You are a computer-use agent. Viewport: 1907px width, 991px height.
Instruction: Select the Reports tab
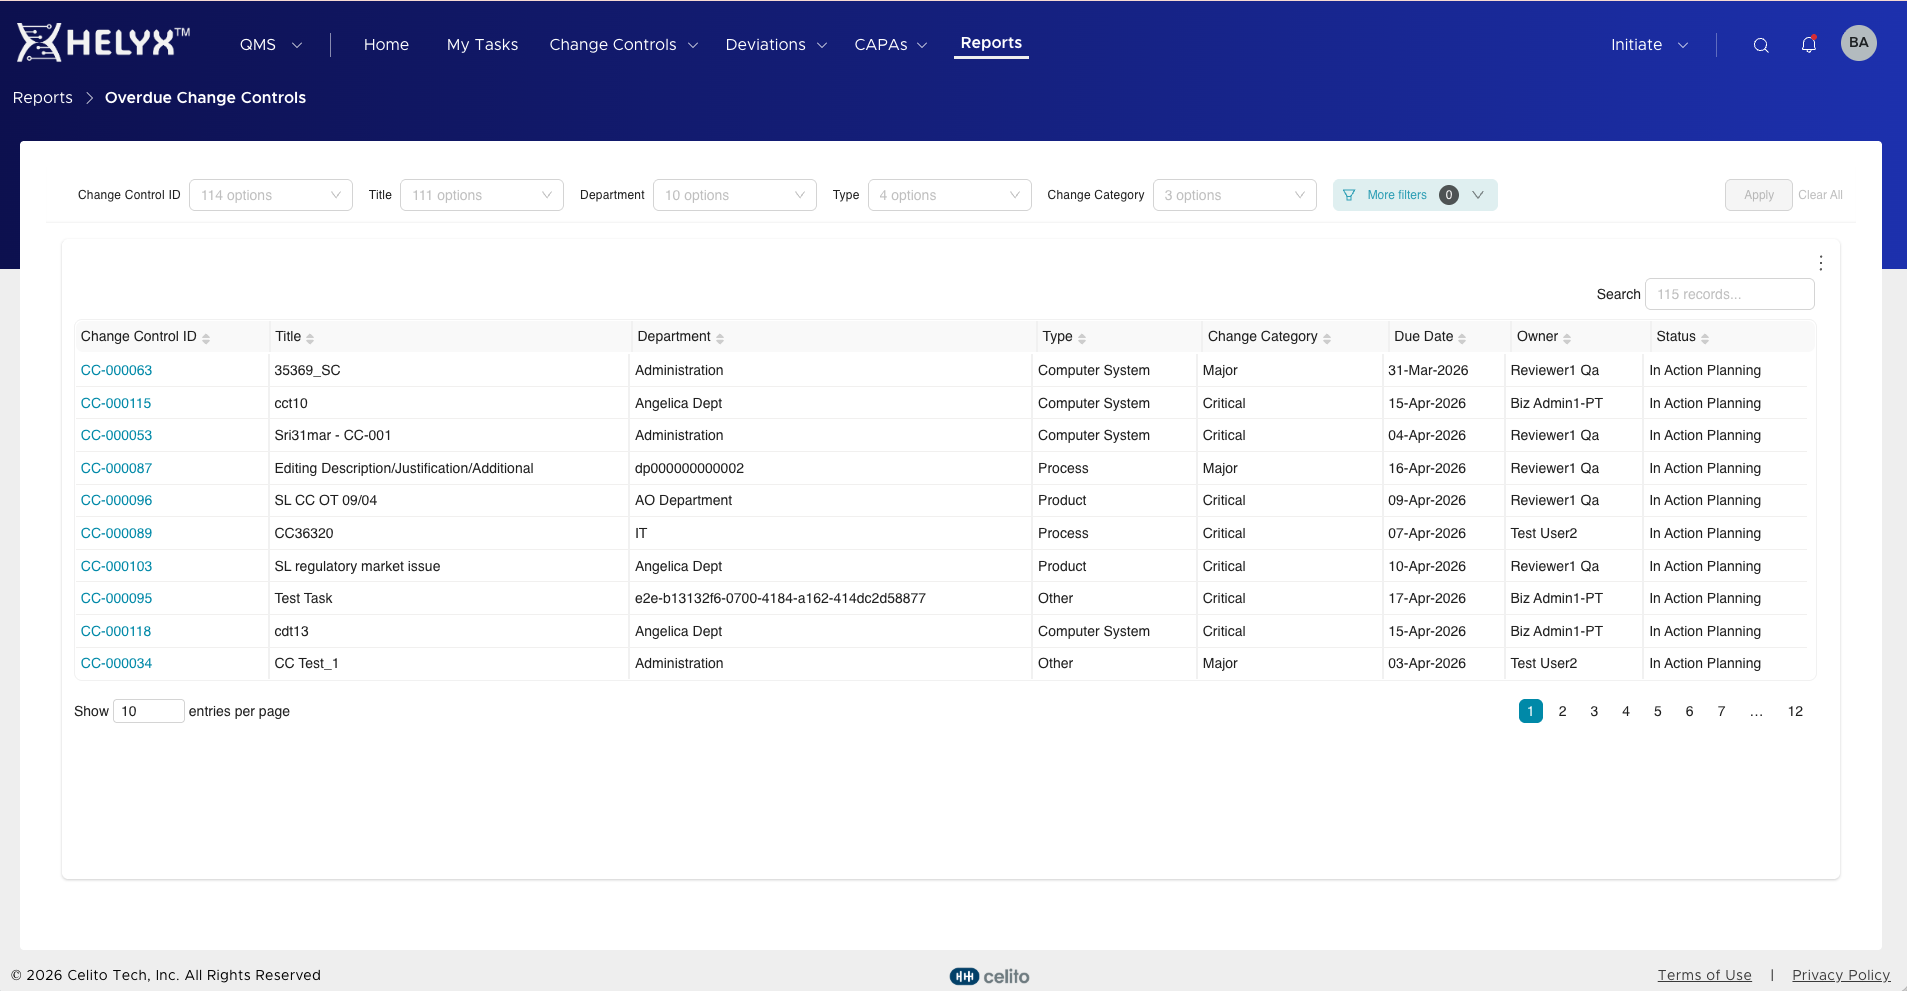point(991,43)
